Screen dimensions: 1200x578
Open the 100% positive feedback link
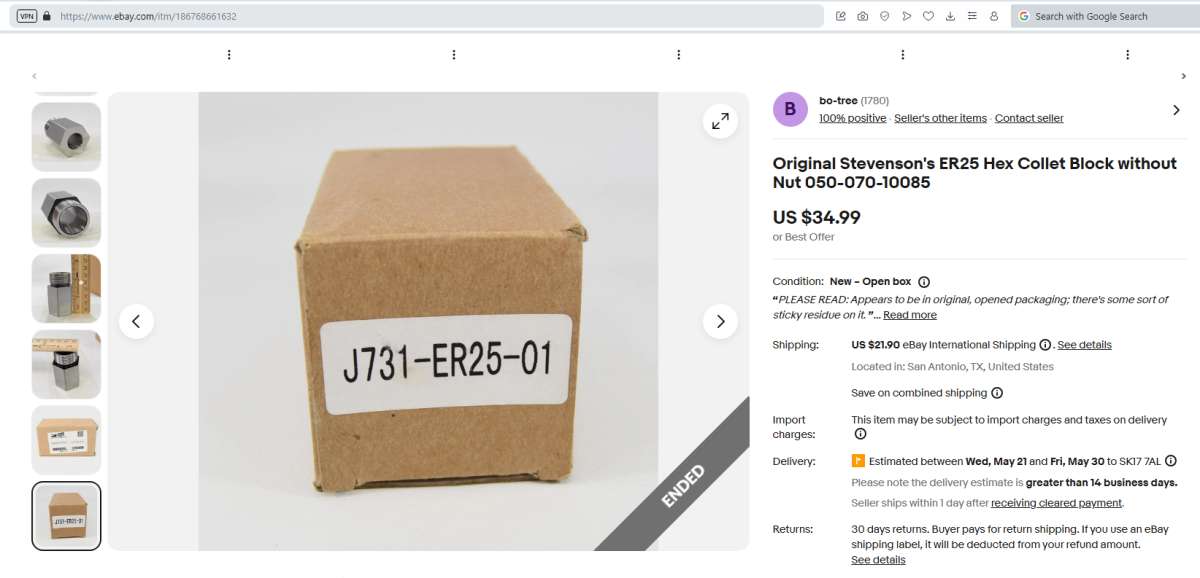tap(852, 118)
